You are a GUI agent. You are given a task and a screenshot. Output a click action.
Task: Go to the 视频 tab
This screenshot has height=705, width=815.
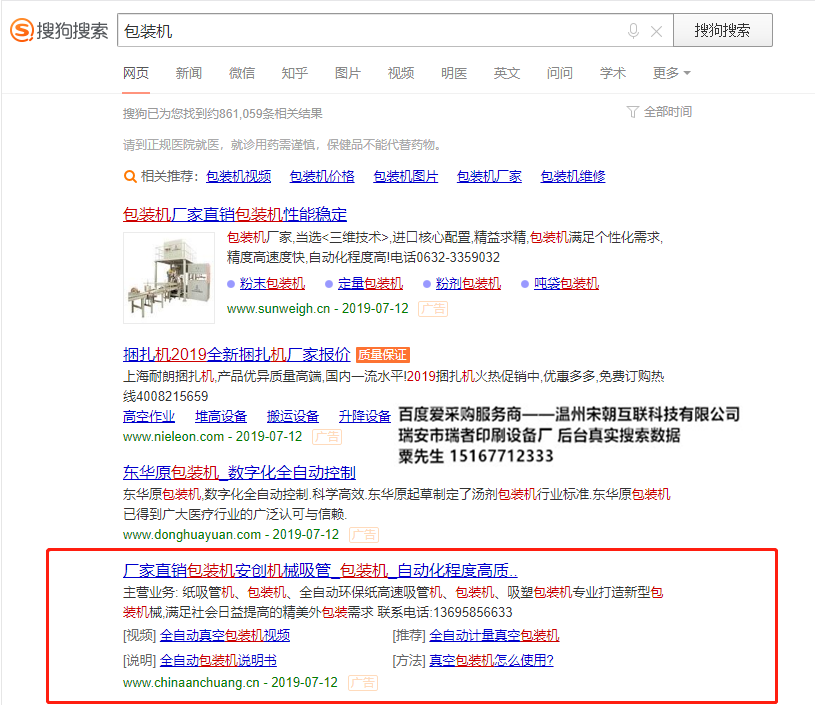point(401,73)
